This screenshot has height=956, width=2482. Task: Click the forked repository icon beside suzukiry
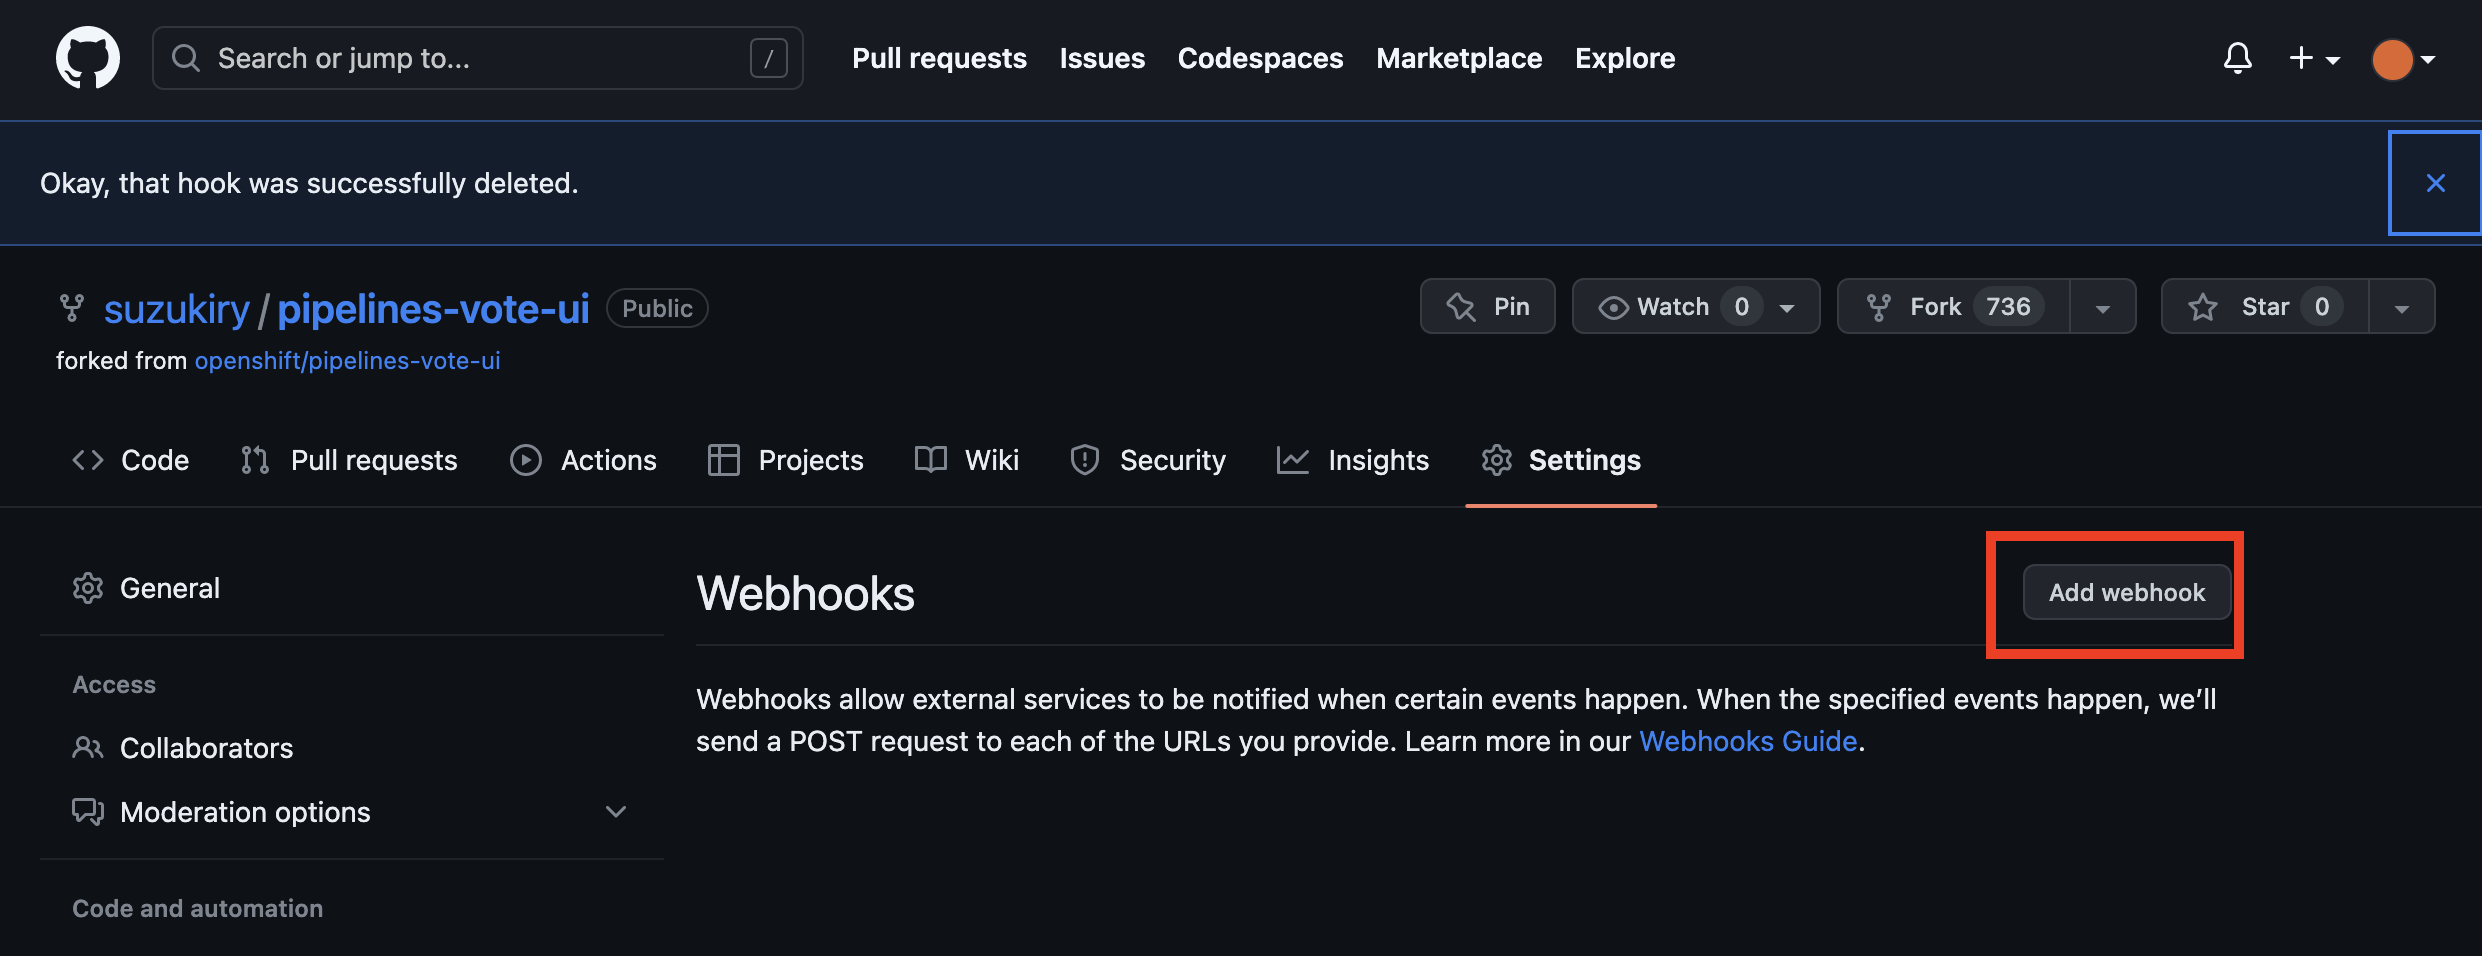coord(72,308)
